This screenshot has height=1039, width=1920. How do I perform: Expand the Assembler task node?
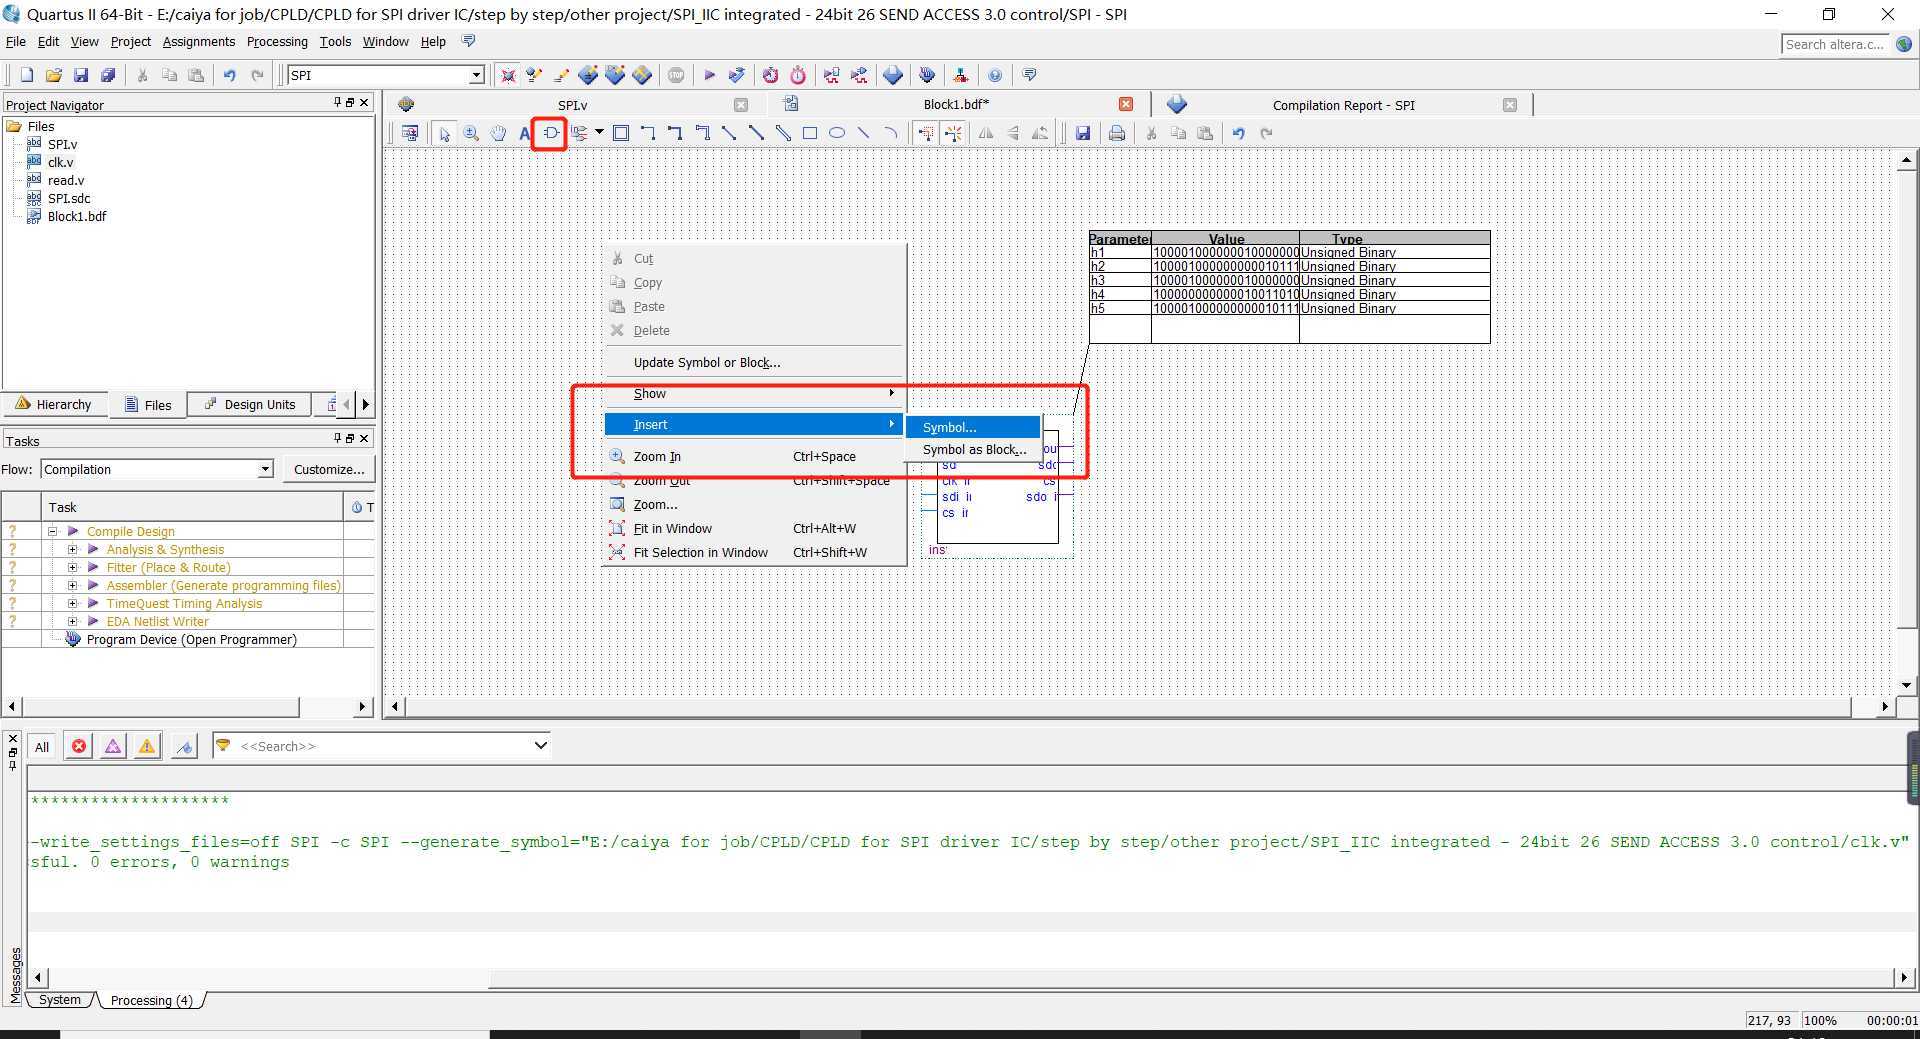[72, 585]
